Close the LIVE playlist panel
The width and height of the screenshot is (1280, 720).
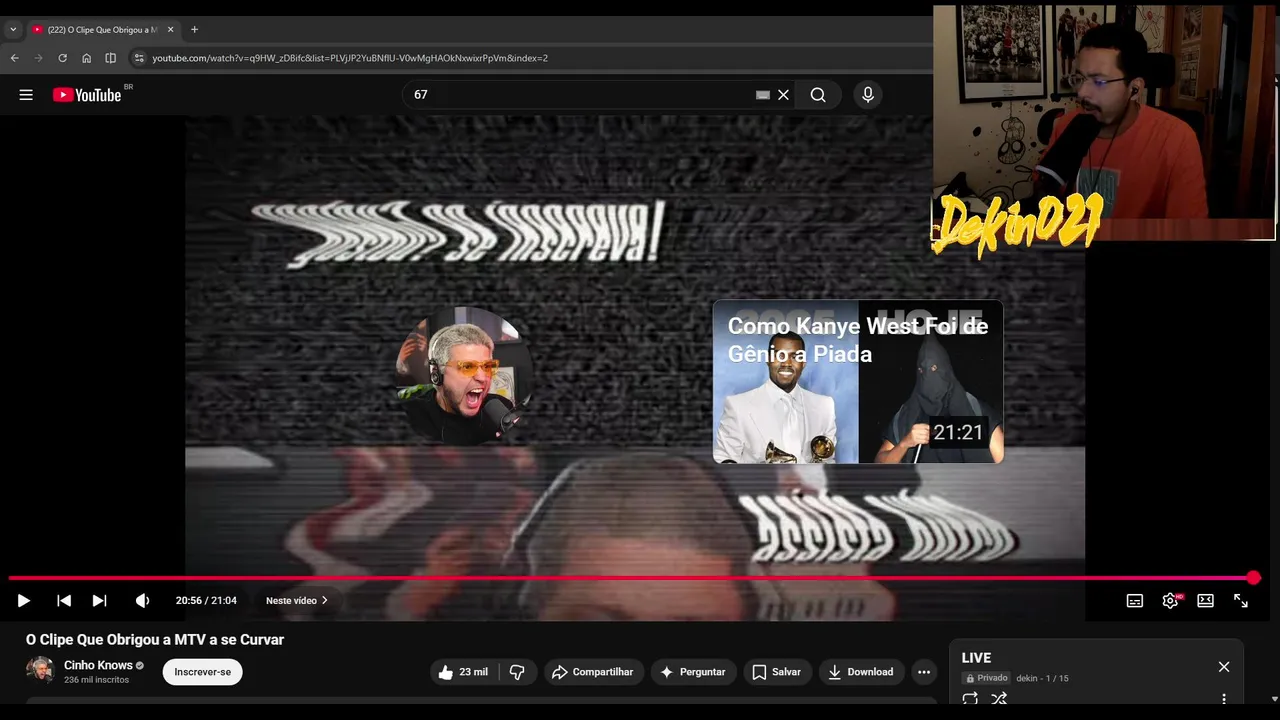[x=1224, y=667]
